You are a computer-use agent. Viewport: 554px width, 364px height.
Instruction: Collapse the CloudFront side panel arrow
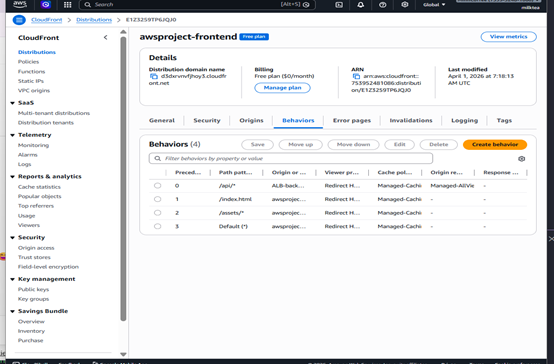tap(105, 37)
